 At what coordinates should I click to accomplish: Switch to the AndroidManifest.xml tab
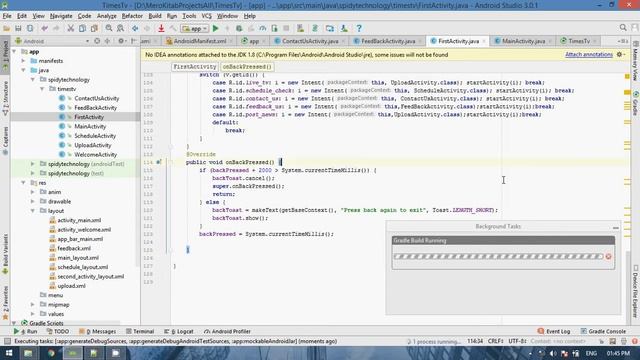[x=200, y=41]
